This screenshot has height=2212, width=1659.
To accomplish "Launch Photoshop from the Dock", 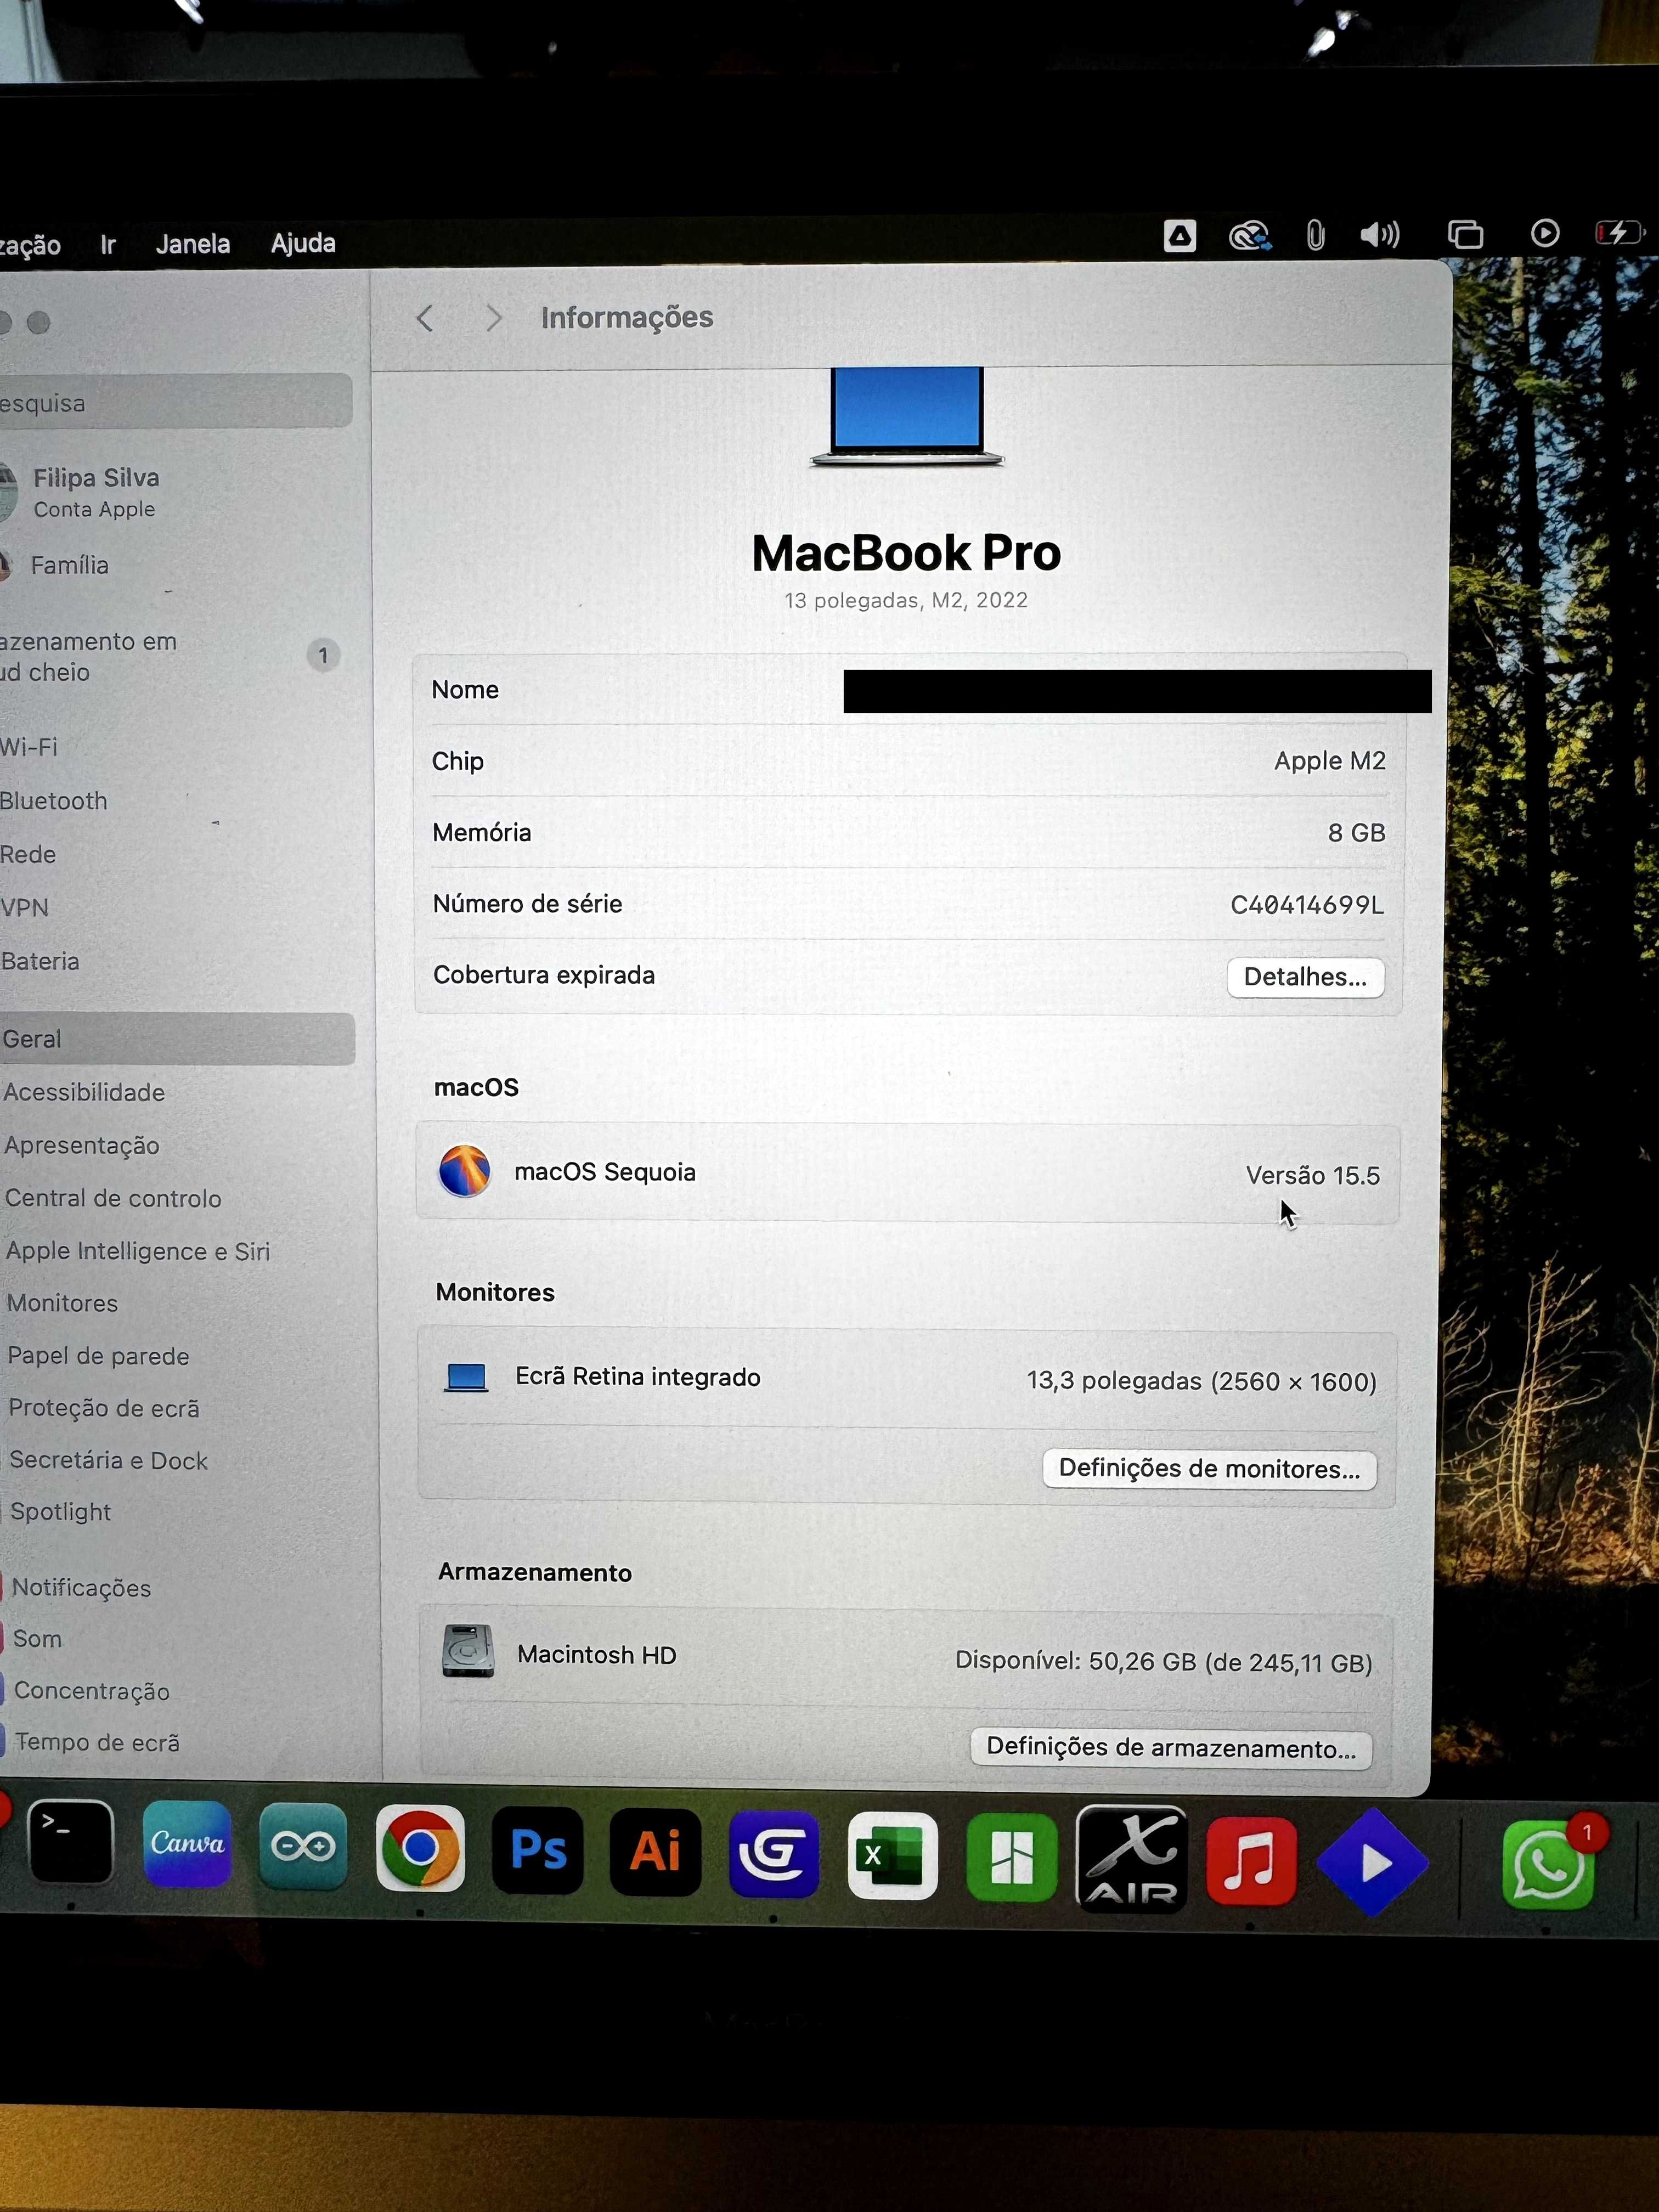I will [x=538, y=1850].
